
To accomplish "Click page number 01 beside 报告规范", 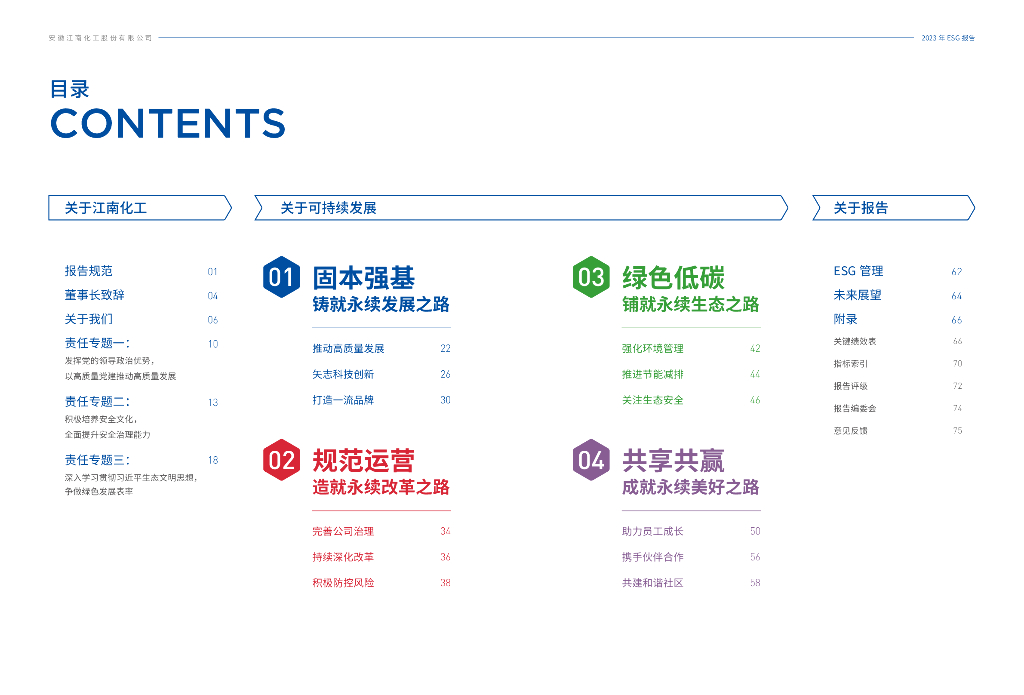I will pos(212,272).
